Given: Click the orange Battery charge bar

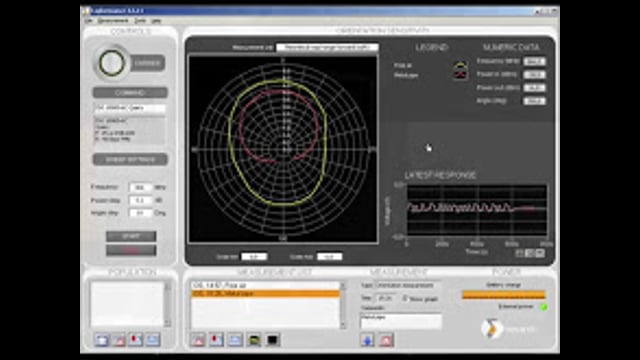Looking at the screenshot, I should coord(504,295).
